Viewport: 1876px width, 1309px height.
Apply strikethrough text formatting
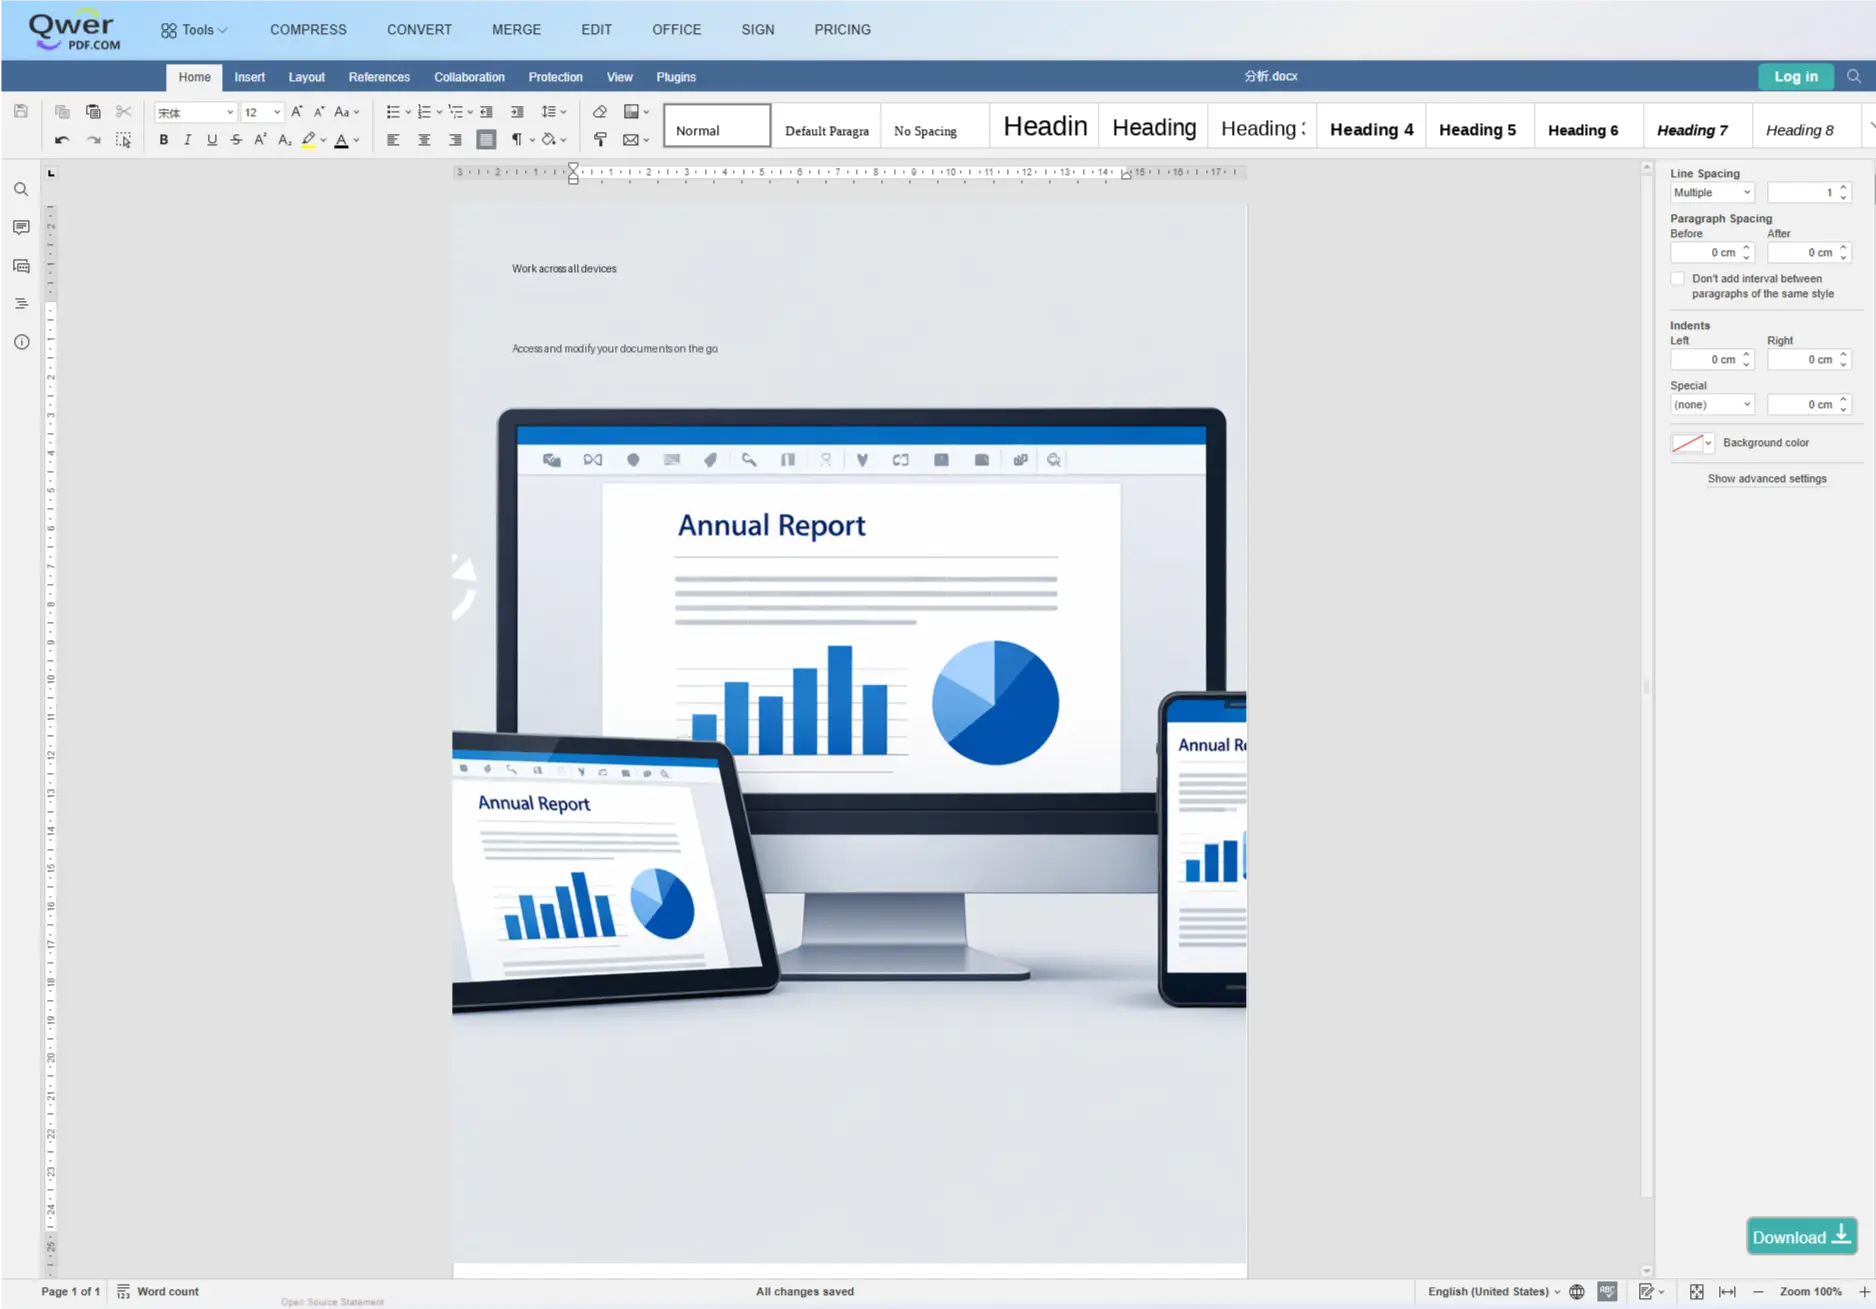(236, 141)
